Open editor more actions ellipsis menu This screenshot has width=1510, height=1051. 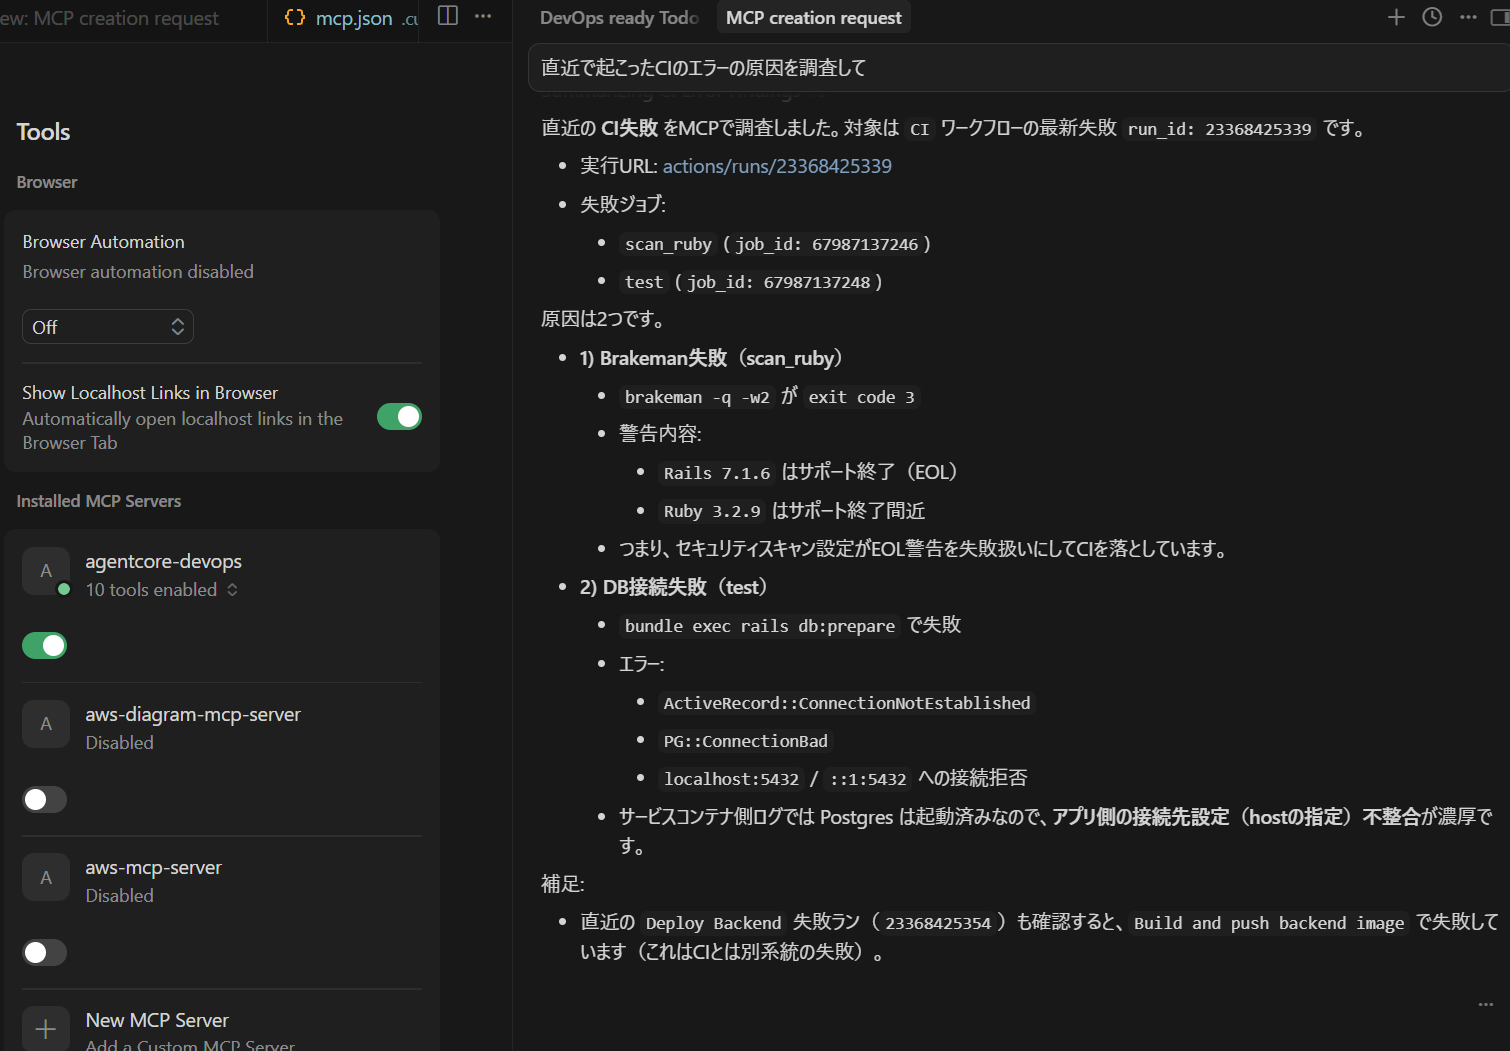coord(483,16)
